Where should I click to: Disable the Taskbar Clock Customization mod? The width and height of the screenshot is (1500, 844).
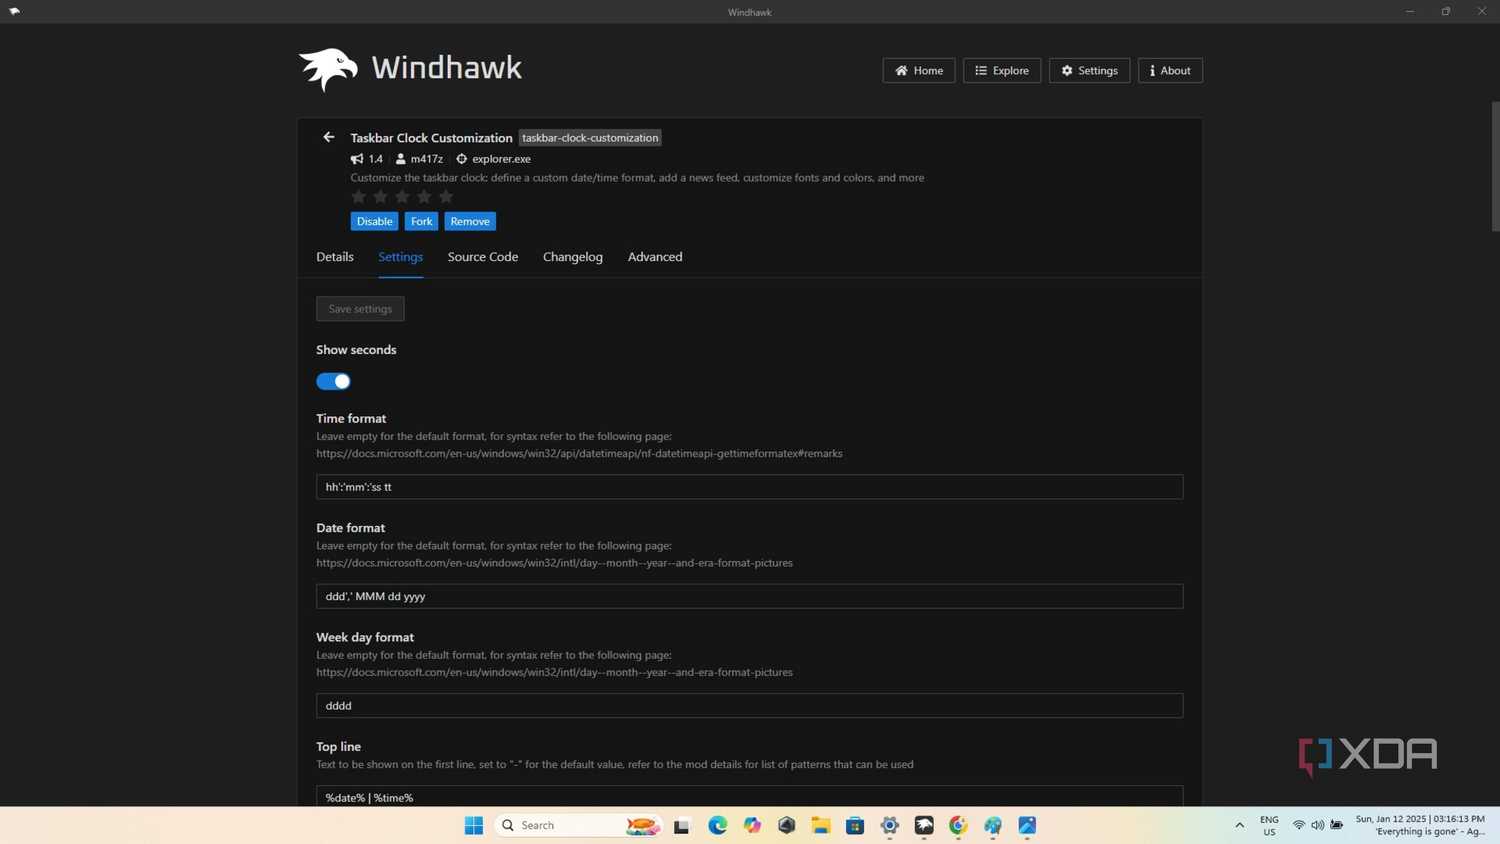pyautogui.click(x=374, y=221)
